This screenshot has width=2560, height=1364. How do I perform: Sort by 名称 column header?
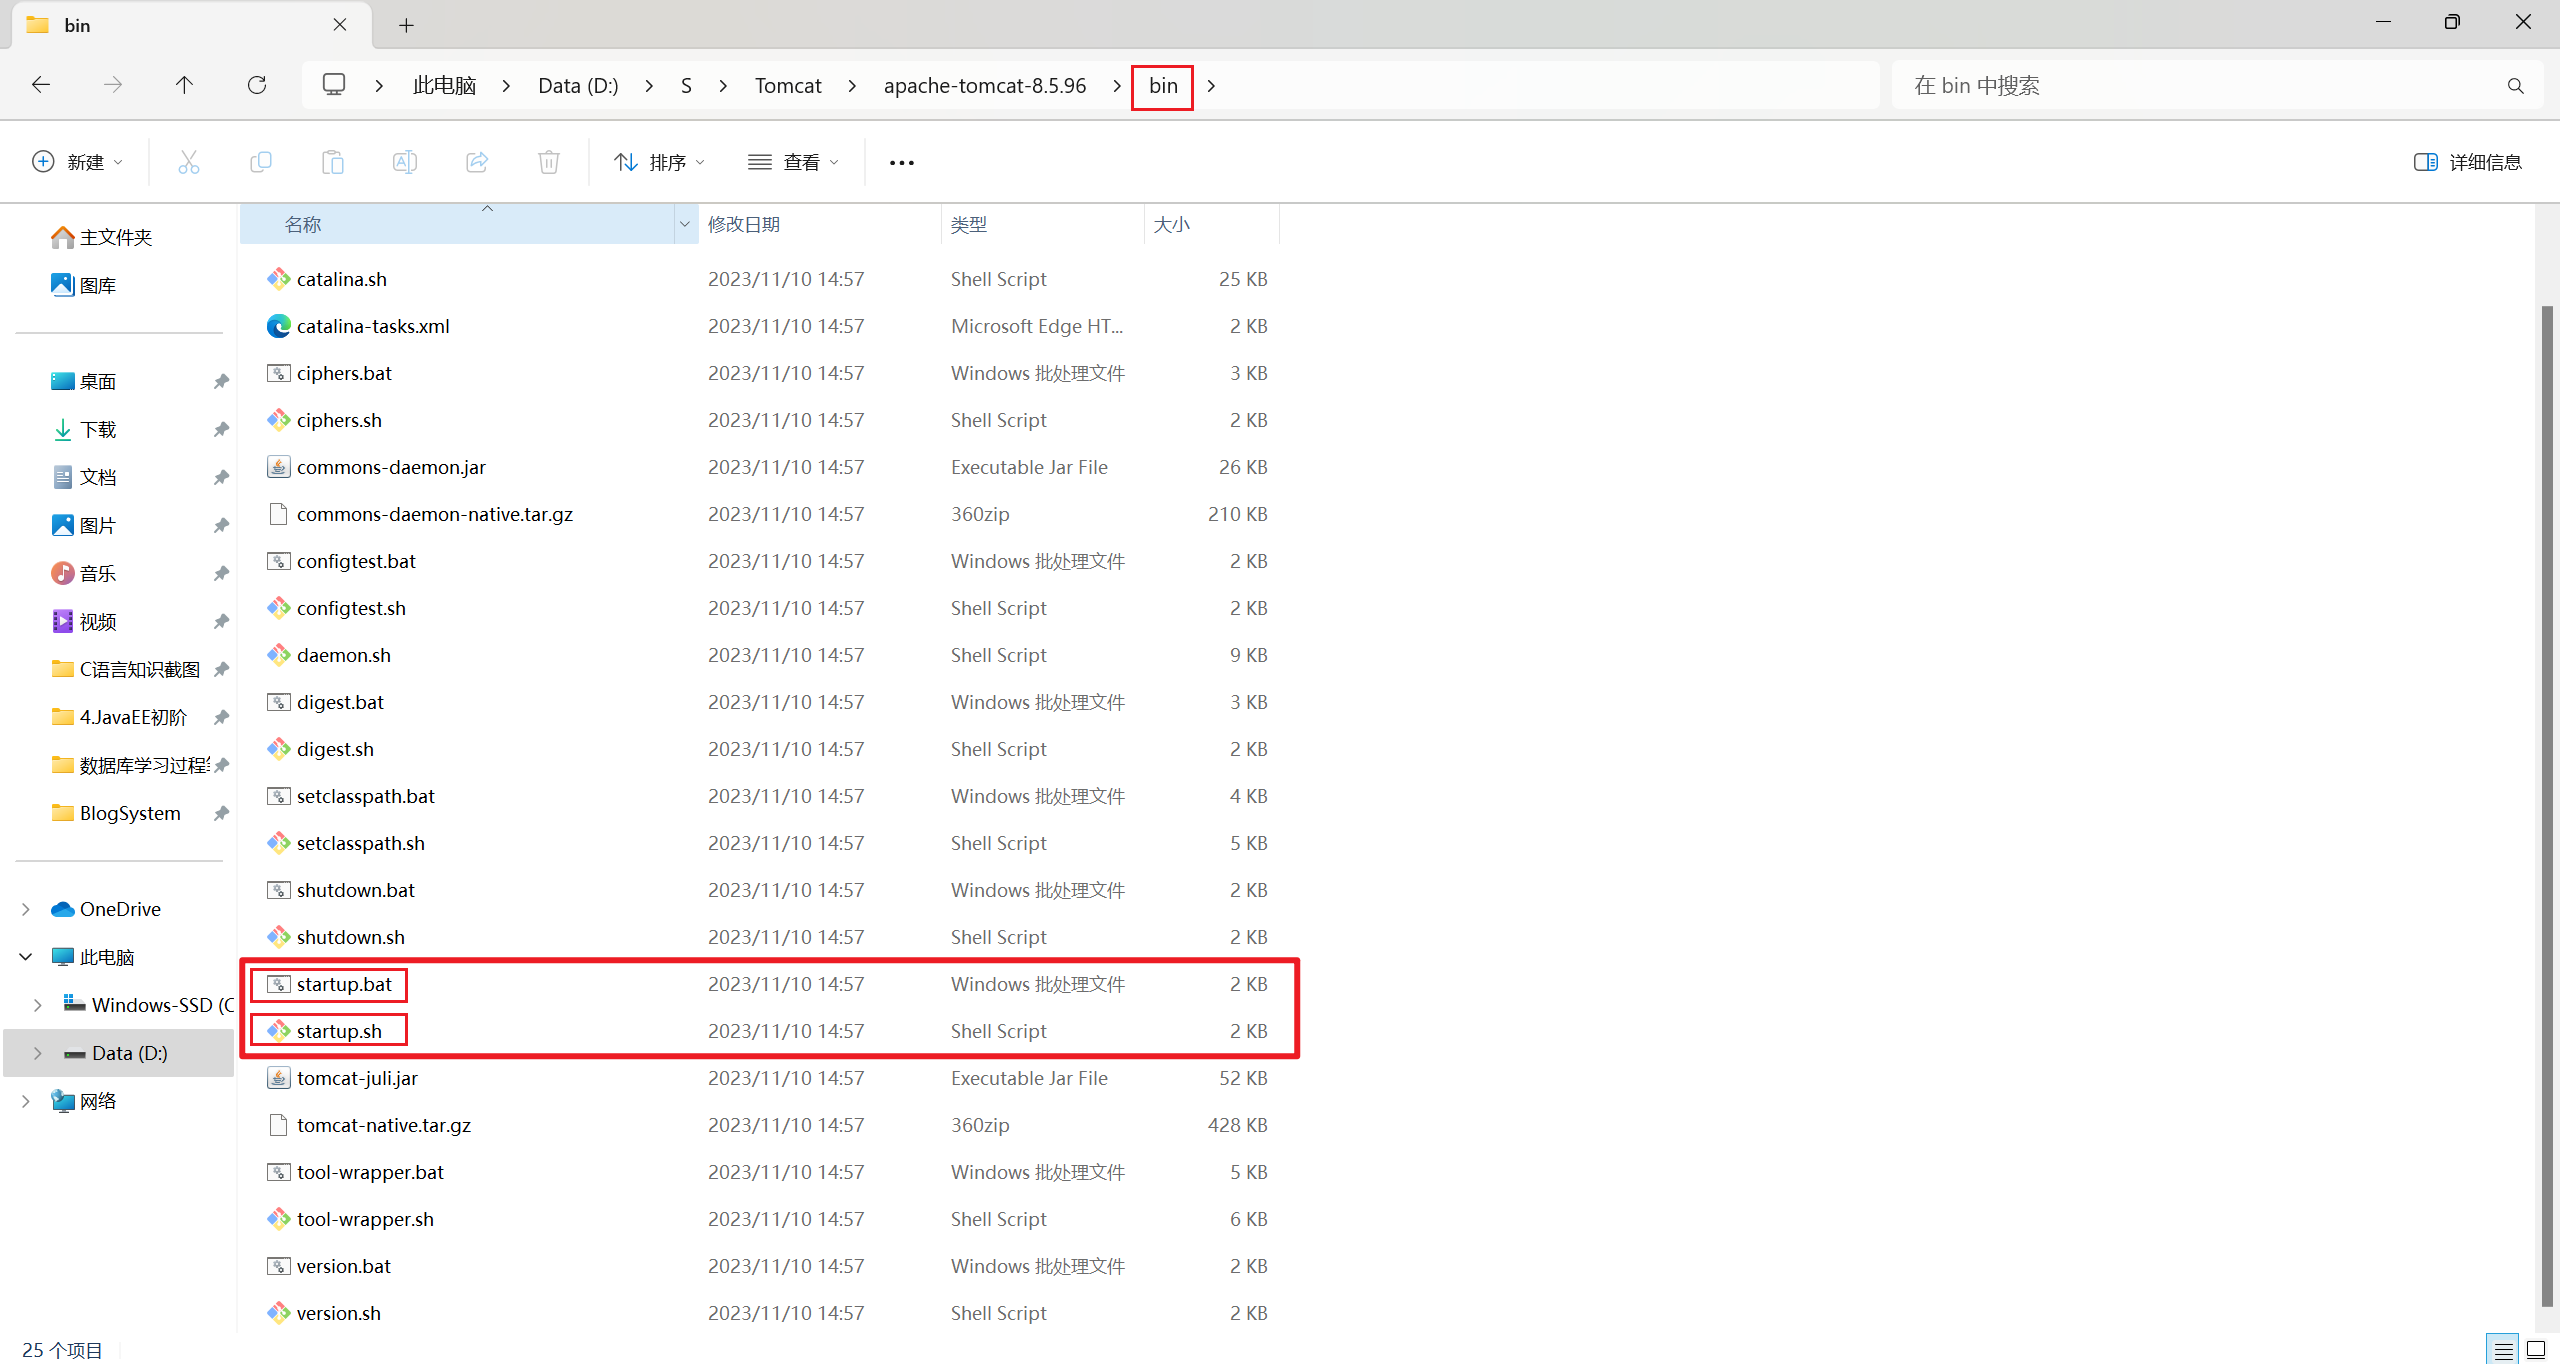pos(458,225)
